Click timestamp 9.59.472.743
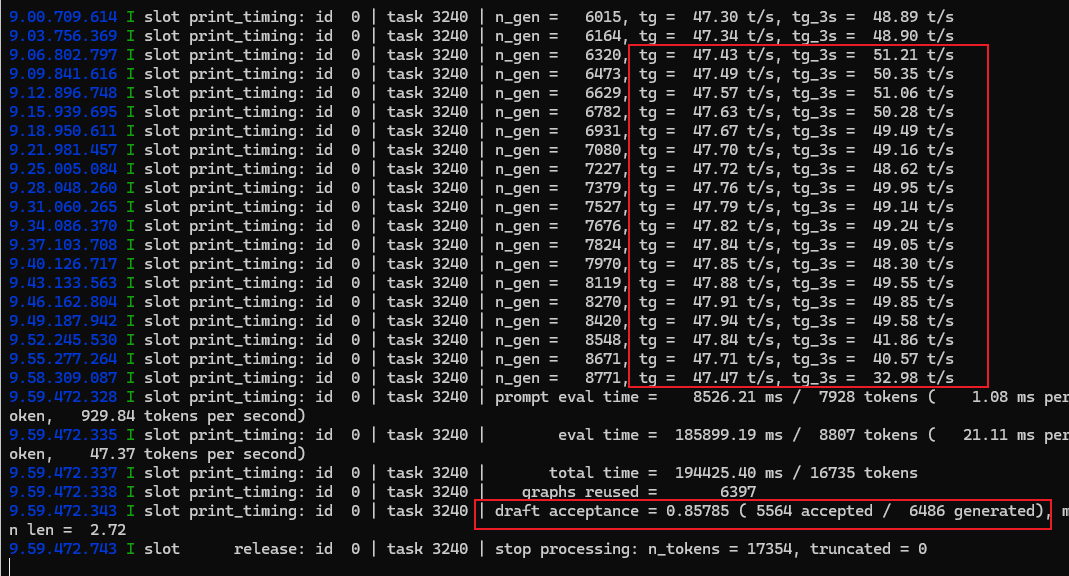 pos(63,549)
